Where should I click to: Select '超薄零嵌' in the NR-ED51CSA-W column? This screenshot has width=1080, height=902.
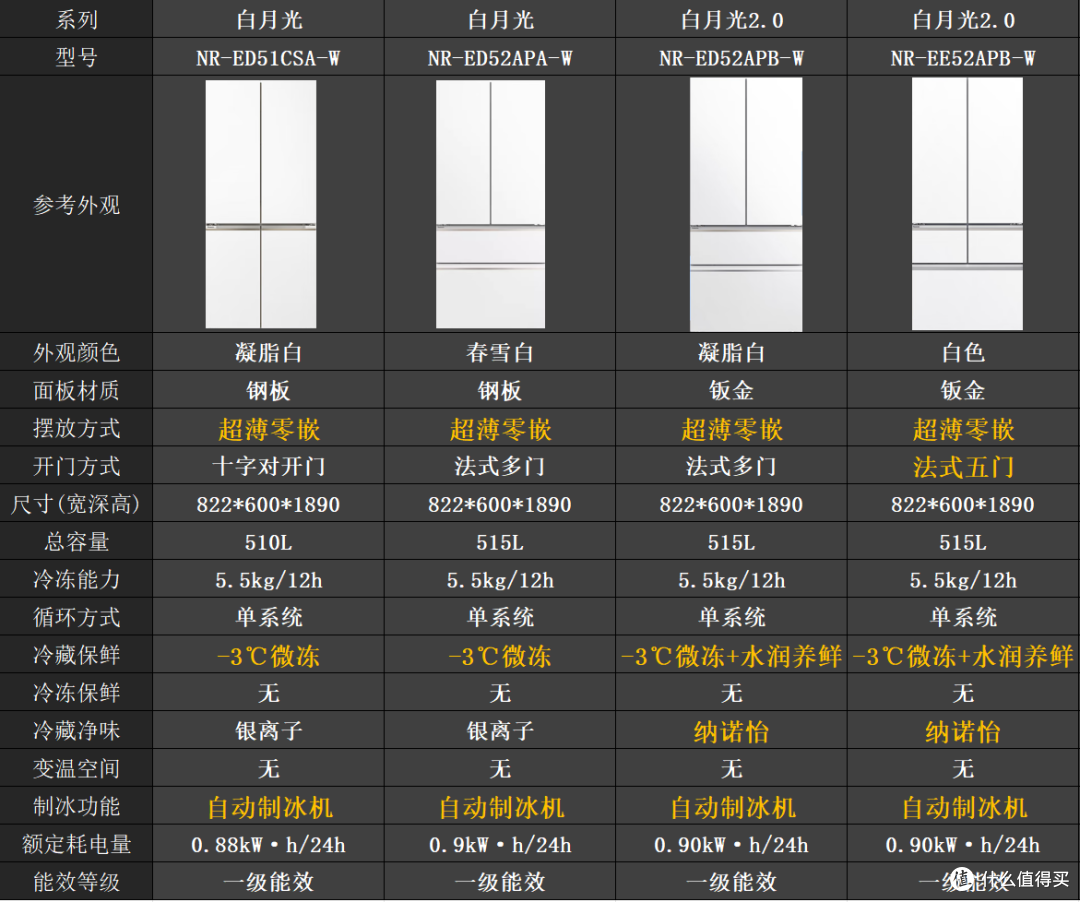(269, 430)
